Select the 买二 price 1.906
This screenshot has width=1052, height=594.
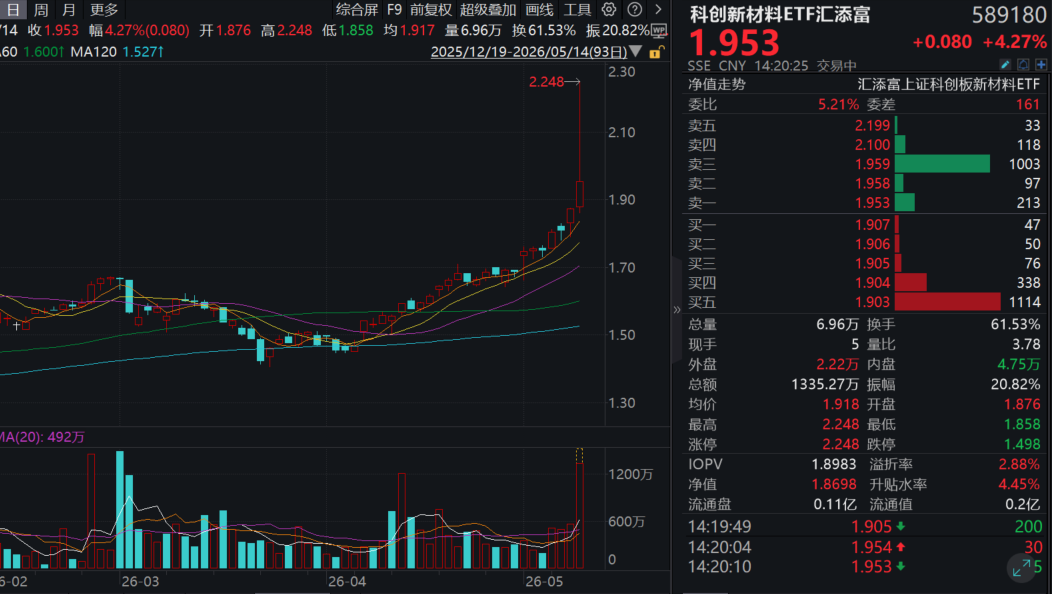click(x=872, y=244)
